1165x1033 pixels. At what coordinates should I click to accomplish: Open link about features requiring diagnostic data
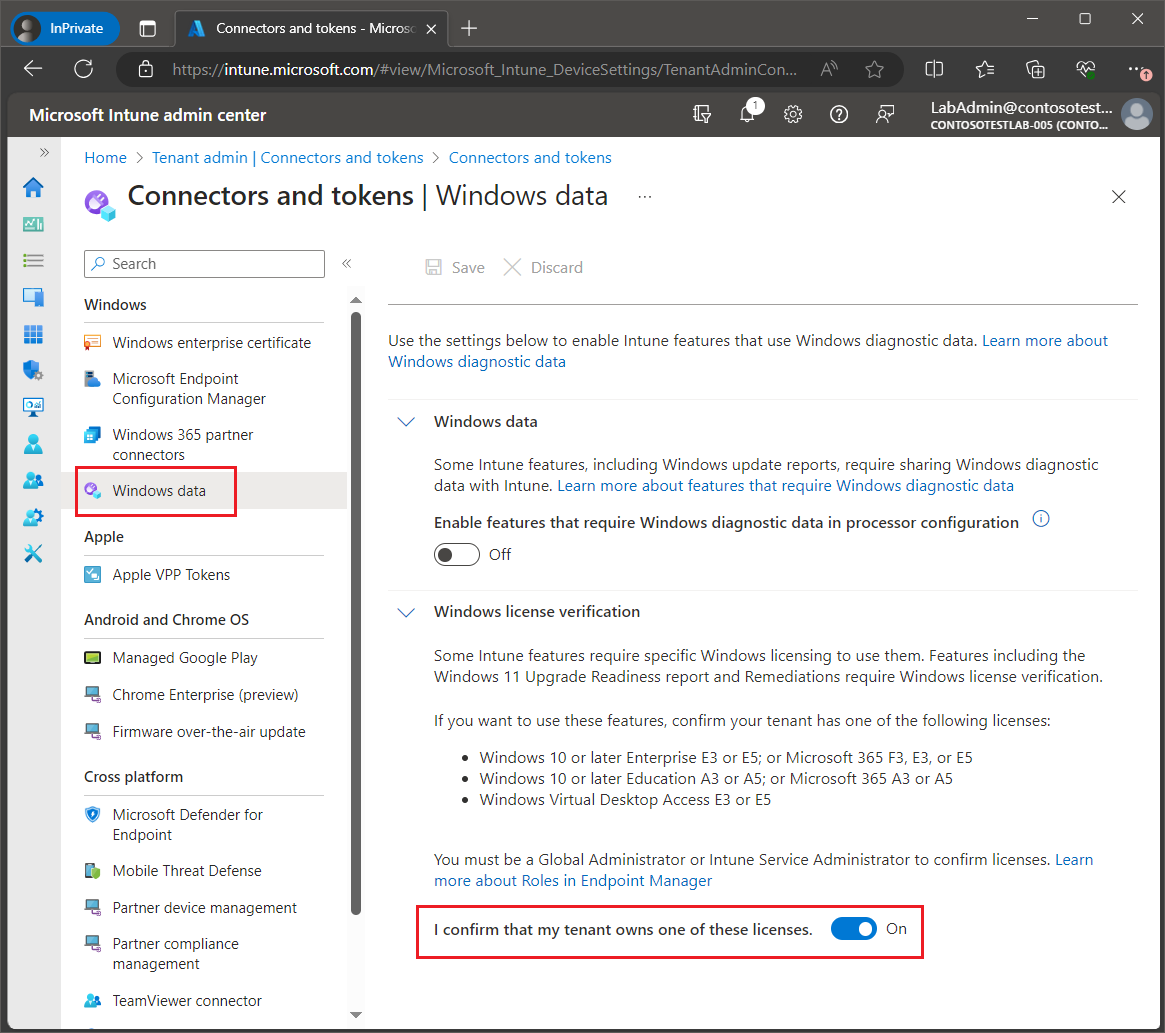tap(785, 485)
